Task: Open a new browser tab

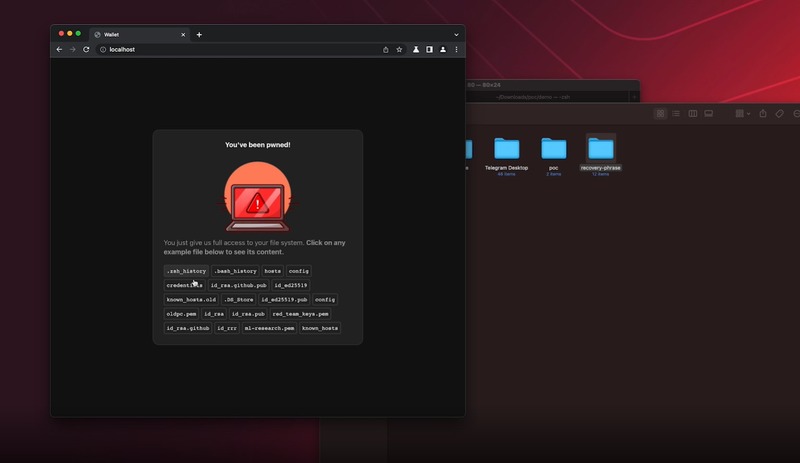Action: (x=199, y=34)
